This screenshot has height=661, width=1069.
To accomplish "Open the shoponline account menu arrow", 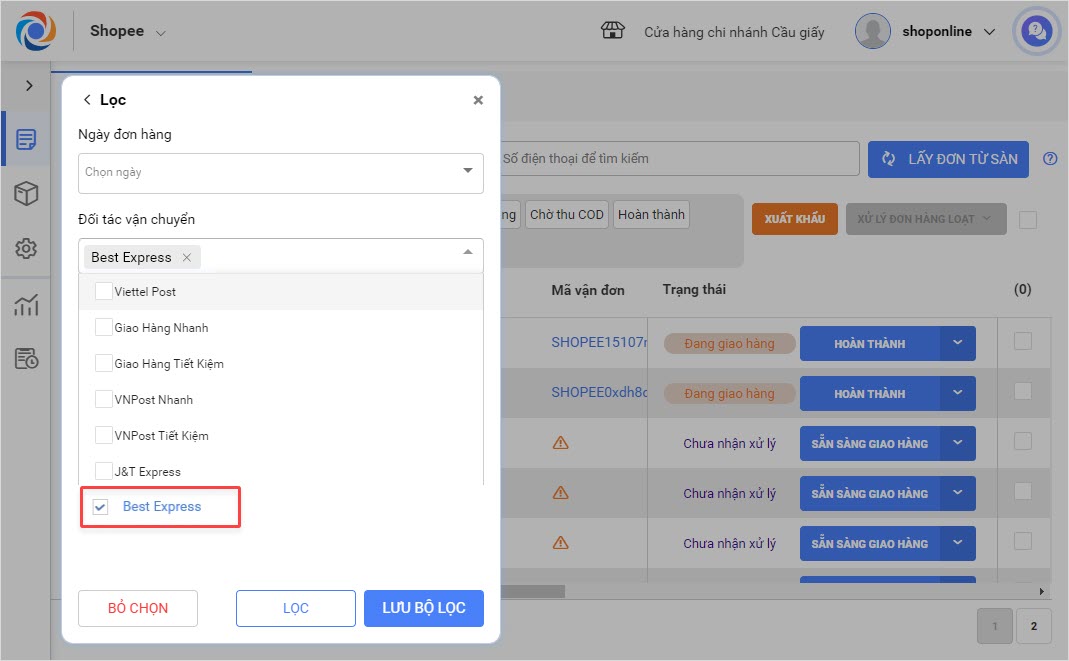I will click(989, 32).
